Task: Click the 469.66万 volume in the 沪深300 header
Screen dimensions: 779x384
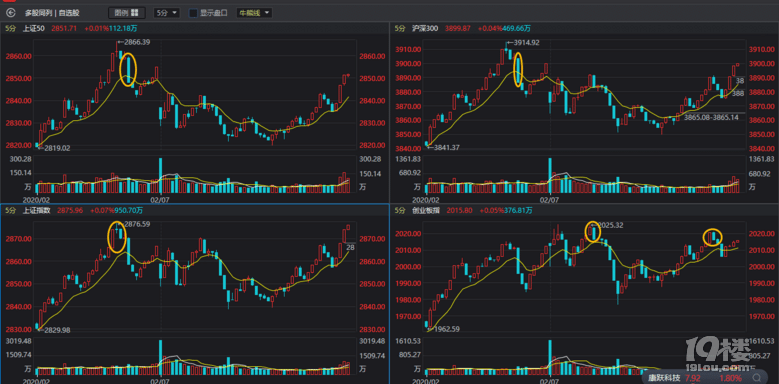Action: click(x=517, y=29)
